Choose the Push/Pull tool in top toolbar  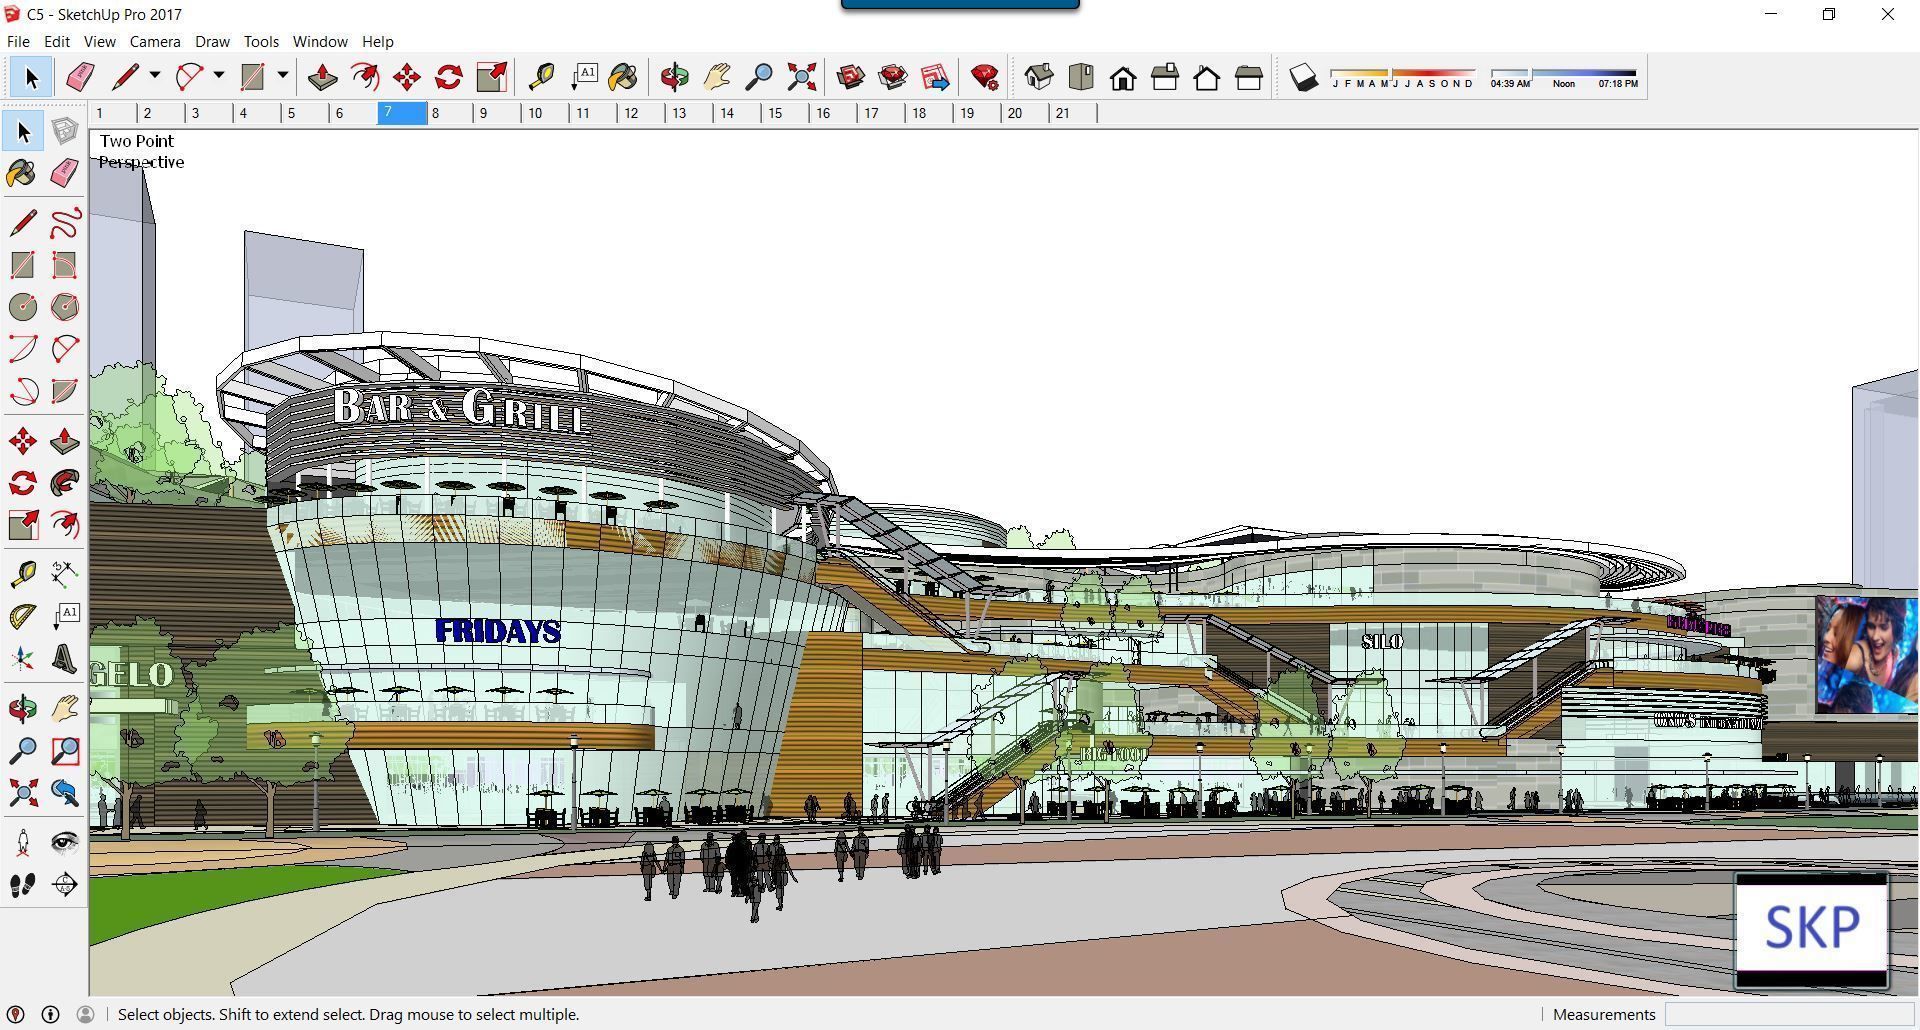tap(322, 77)
